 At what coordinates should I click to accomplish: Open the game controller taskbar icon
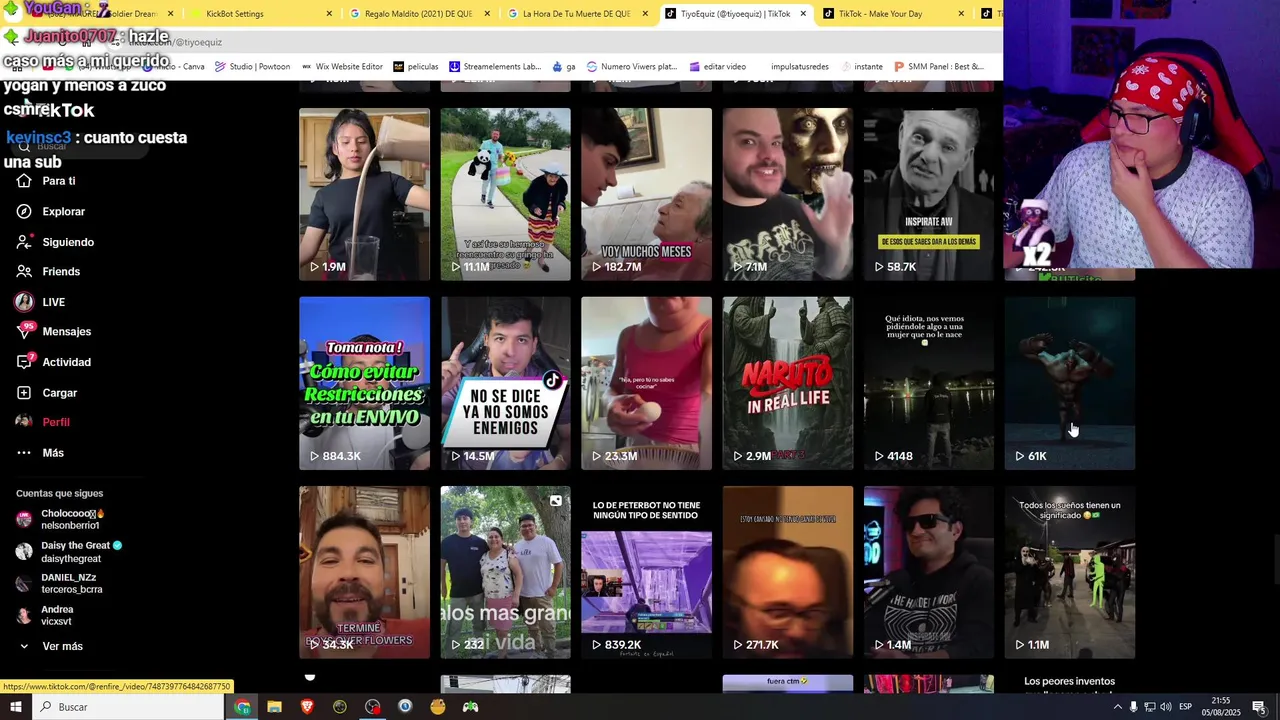pyautogui.click(x=470, y=707)
